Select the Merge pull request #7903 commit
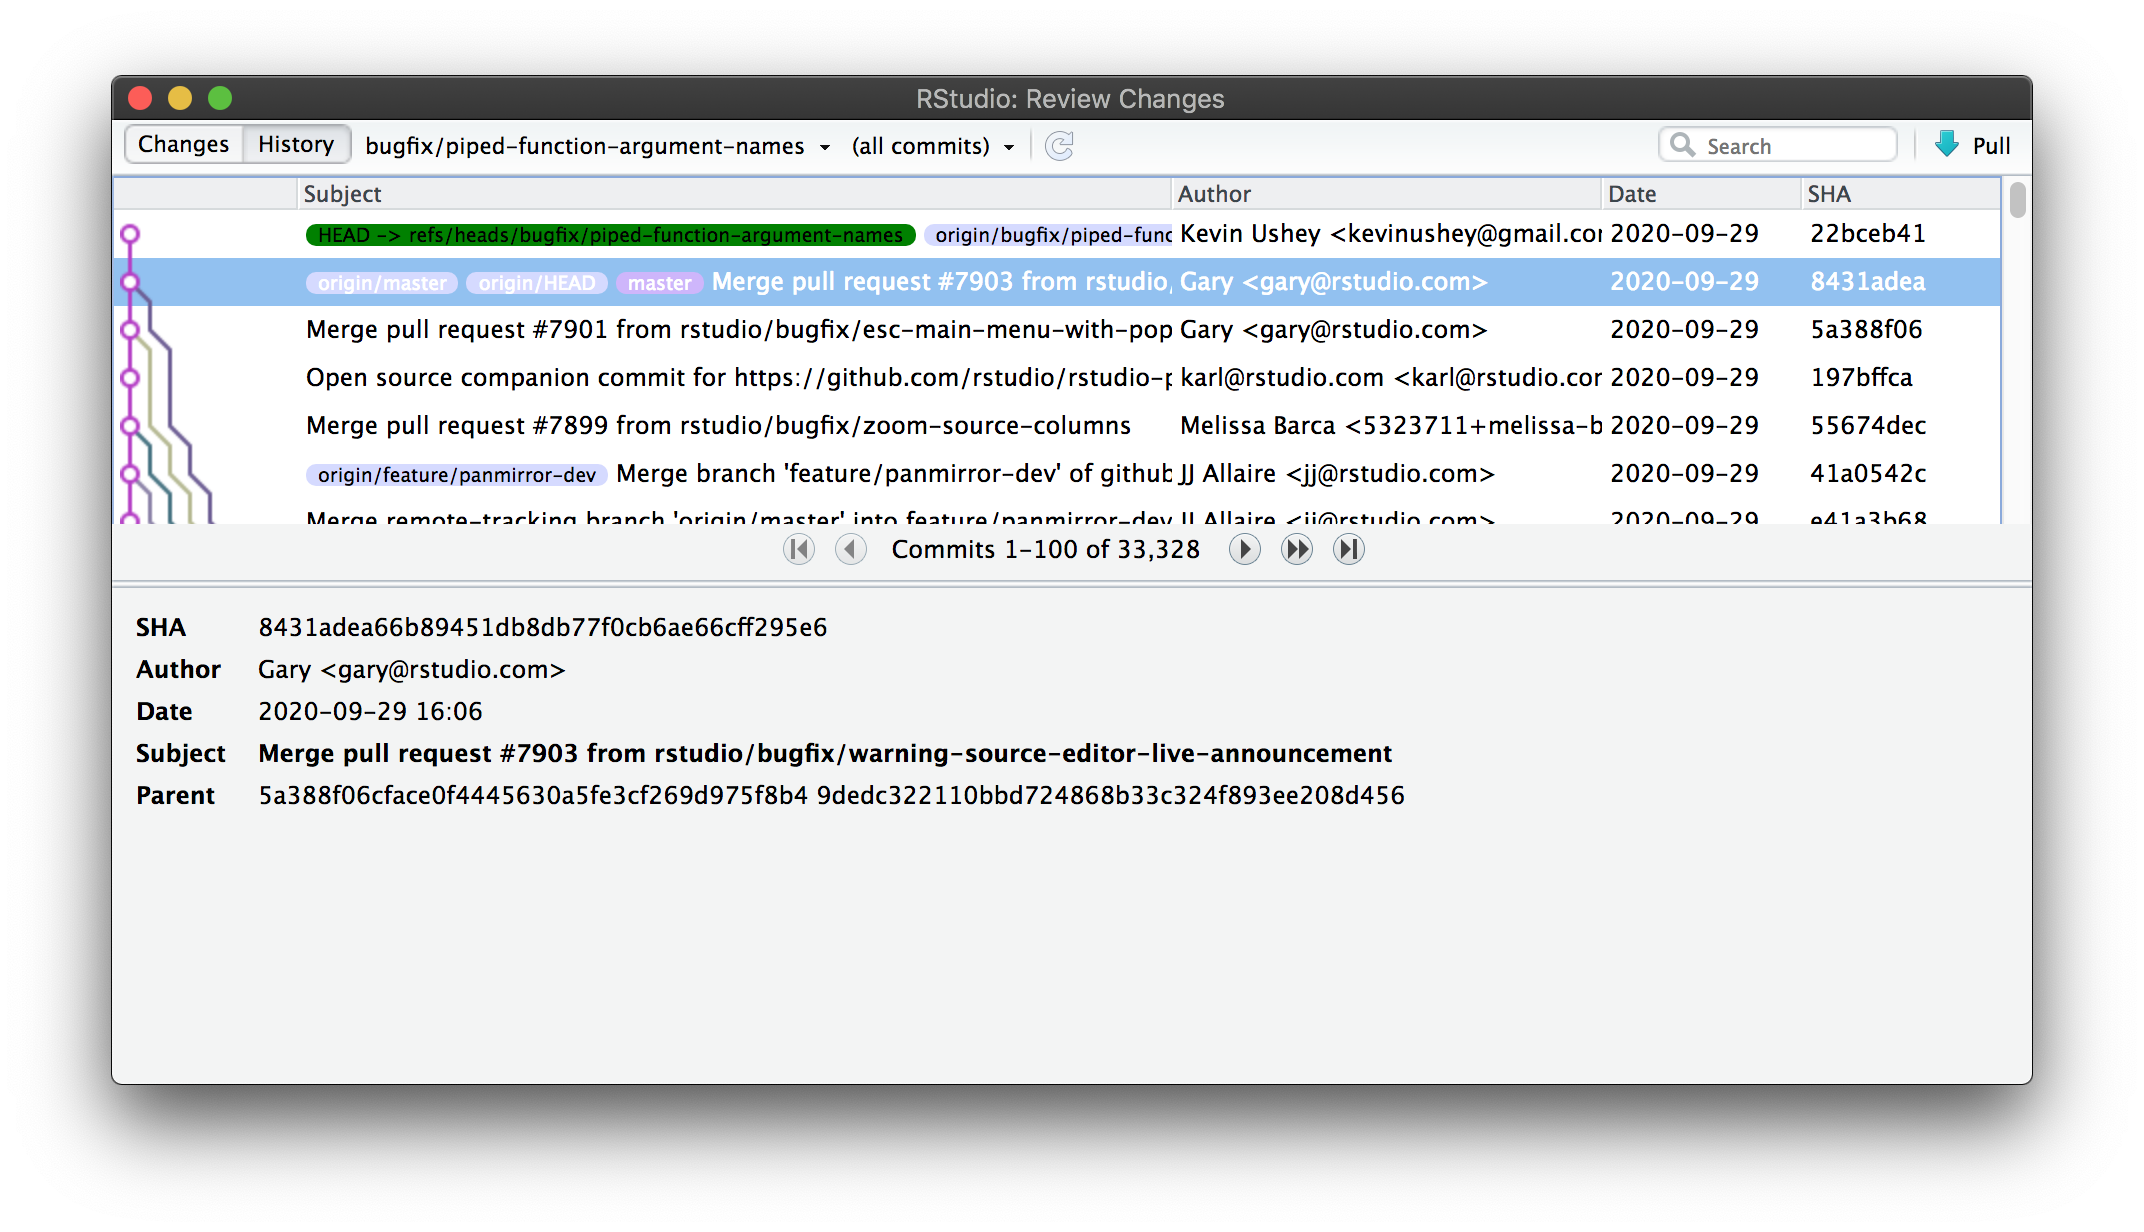This screenshot has height=1232, width=2144. pyautogui.click(x=1056, y=282)
